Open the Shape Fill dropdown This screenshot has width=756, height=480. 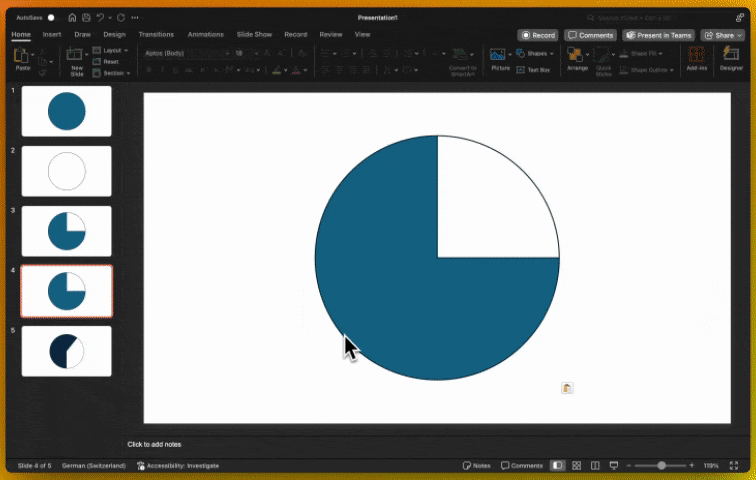(x=641, y=53)
